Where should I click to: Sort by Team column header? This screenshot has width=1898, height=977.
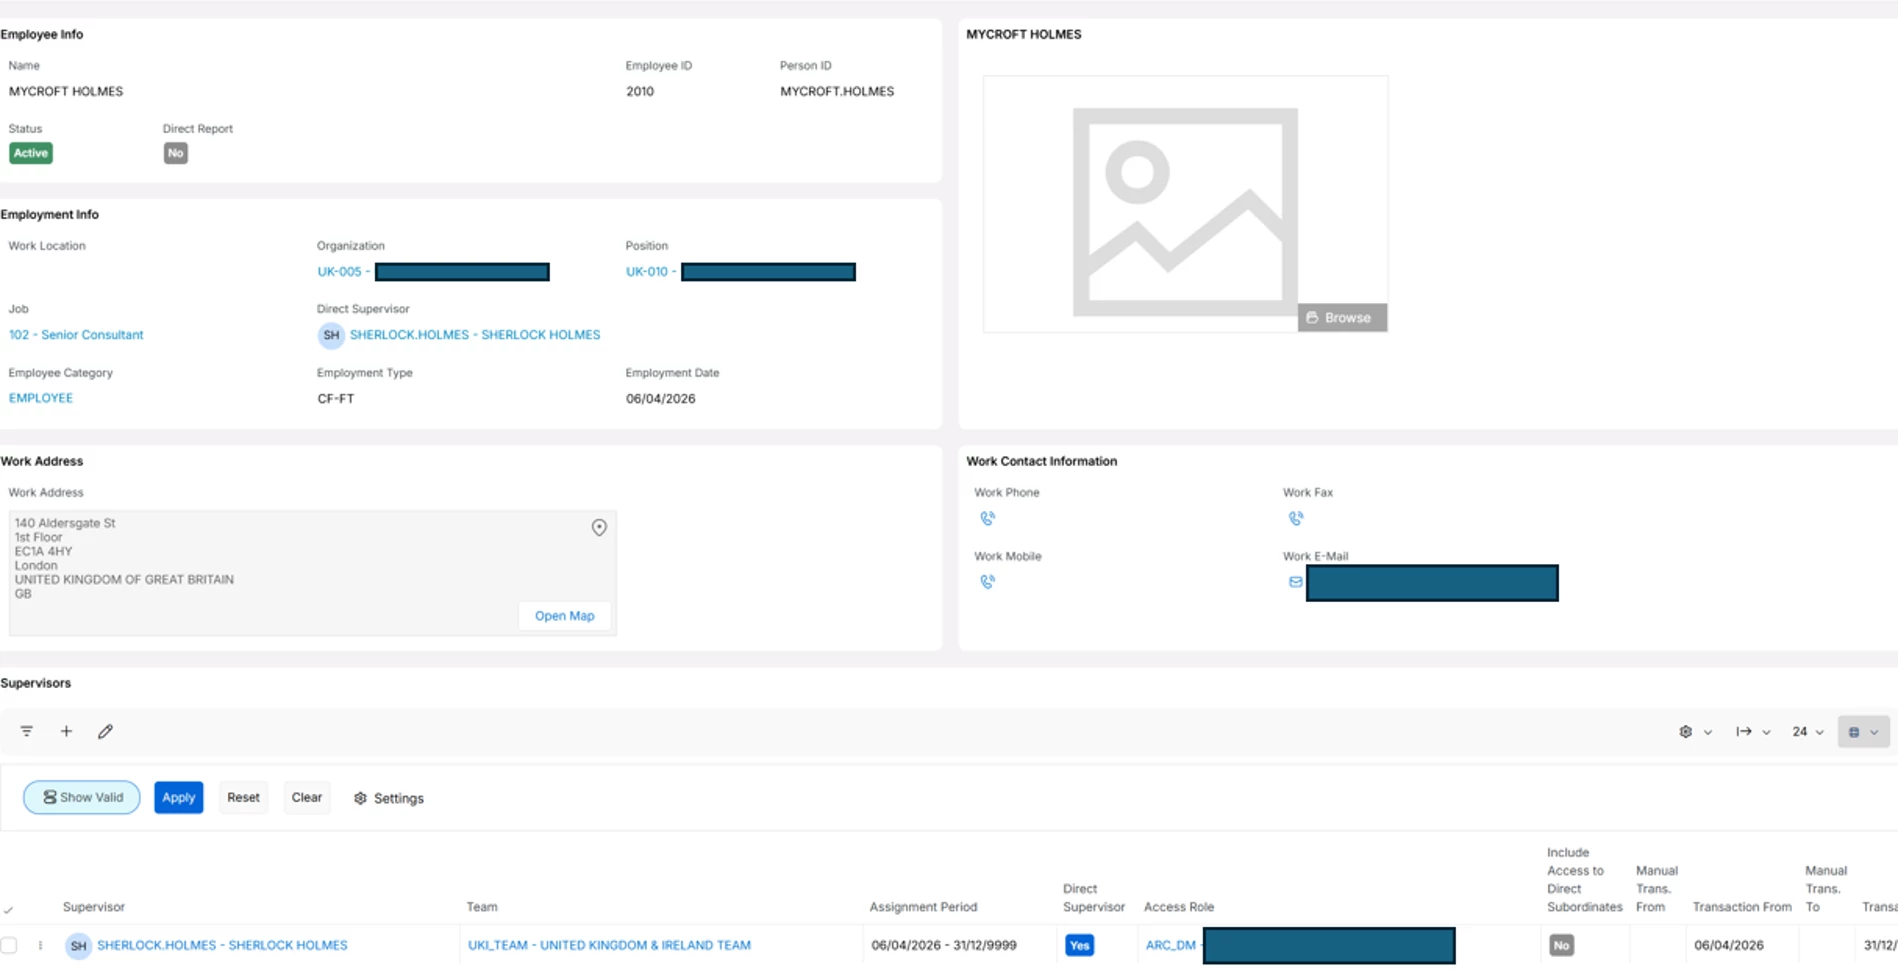(x=482, y=907)
